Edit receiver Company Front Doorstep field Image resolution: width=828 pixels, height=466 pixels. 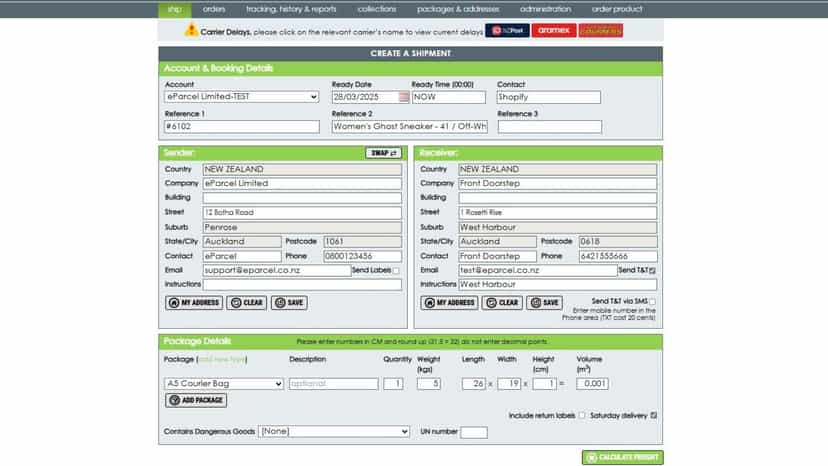(558, 183)
